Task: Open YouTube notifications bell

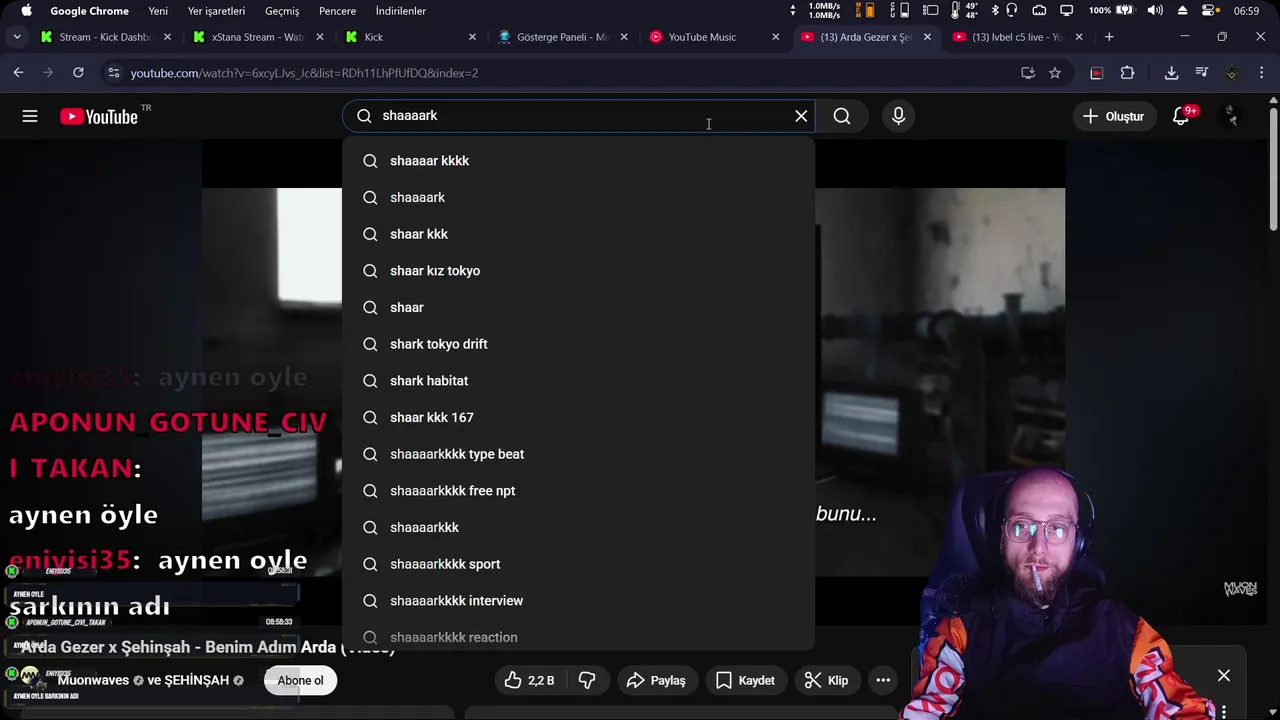Action: coord(1182,116)
